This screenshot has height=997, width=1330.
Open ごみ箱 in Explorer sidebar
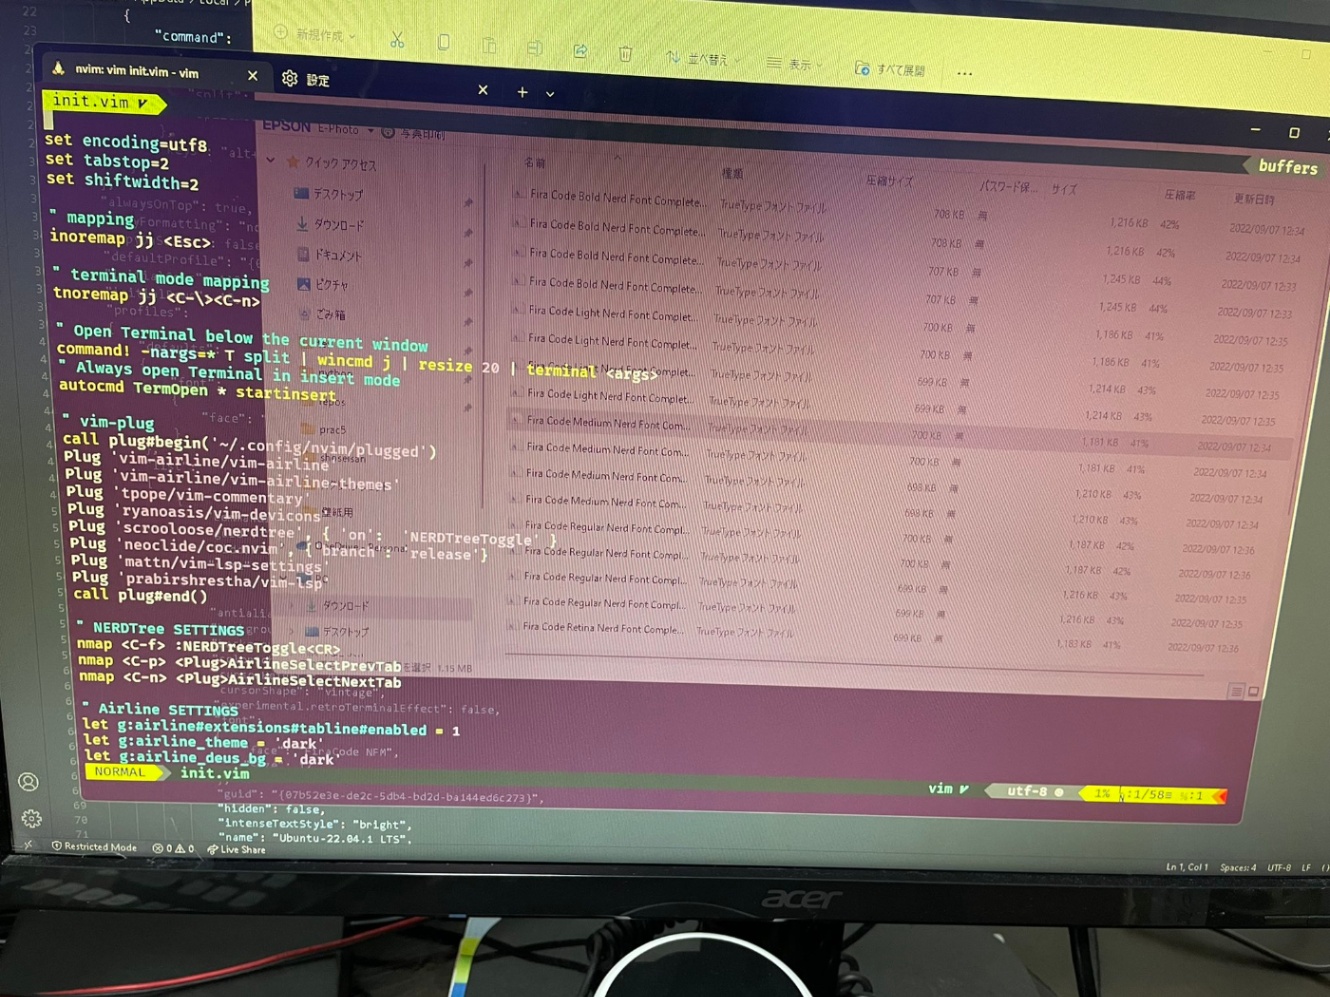321,314
